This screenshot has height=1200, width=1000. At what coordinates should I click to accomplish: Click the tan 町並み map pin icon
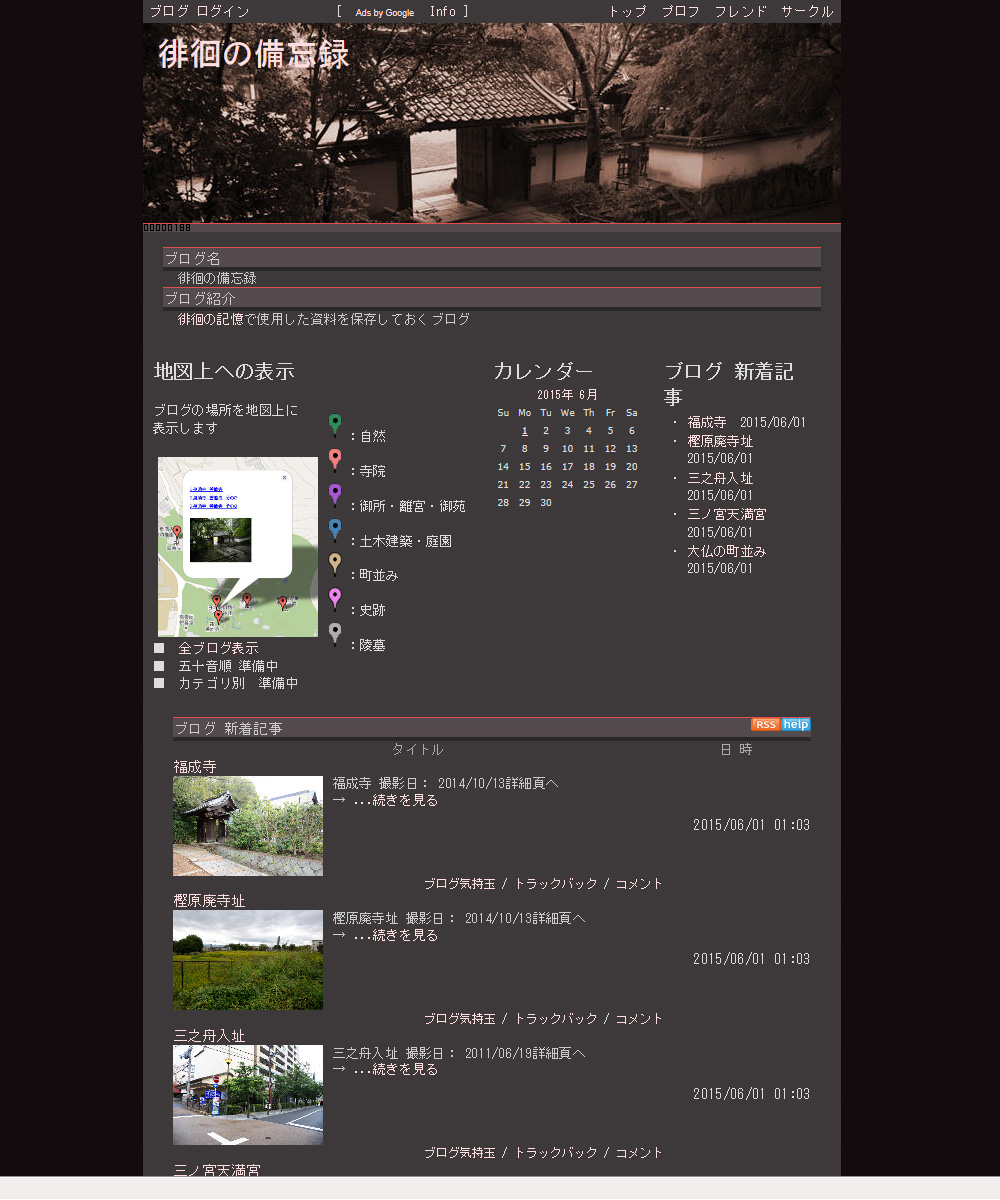(335, 565)
